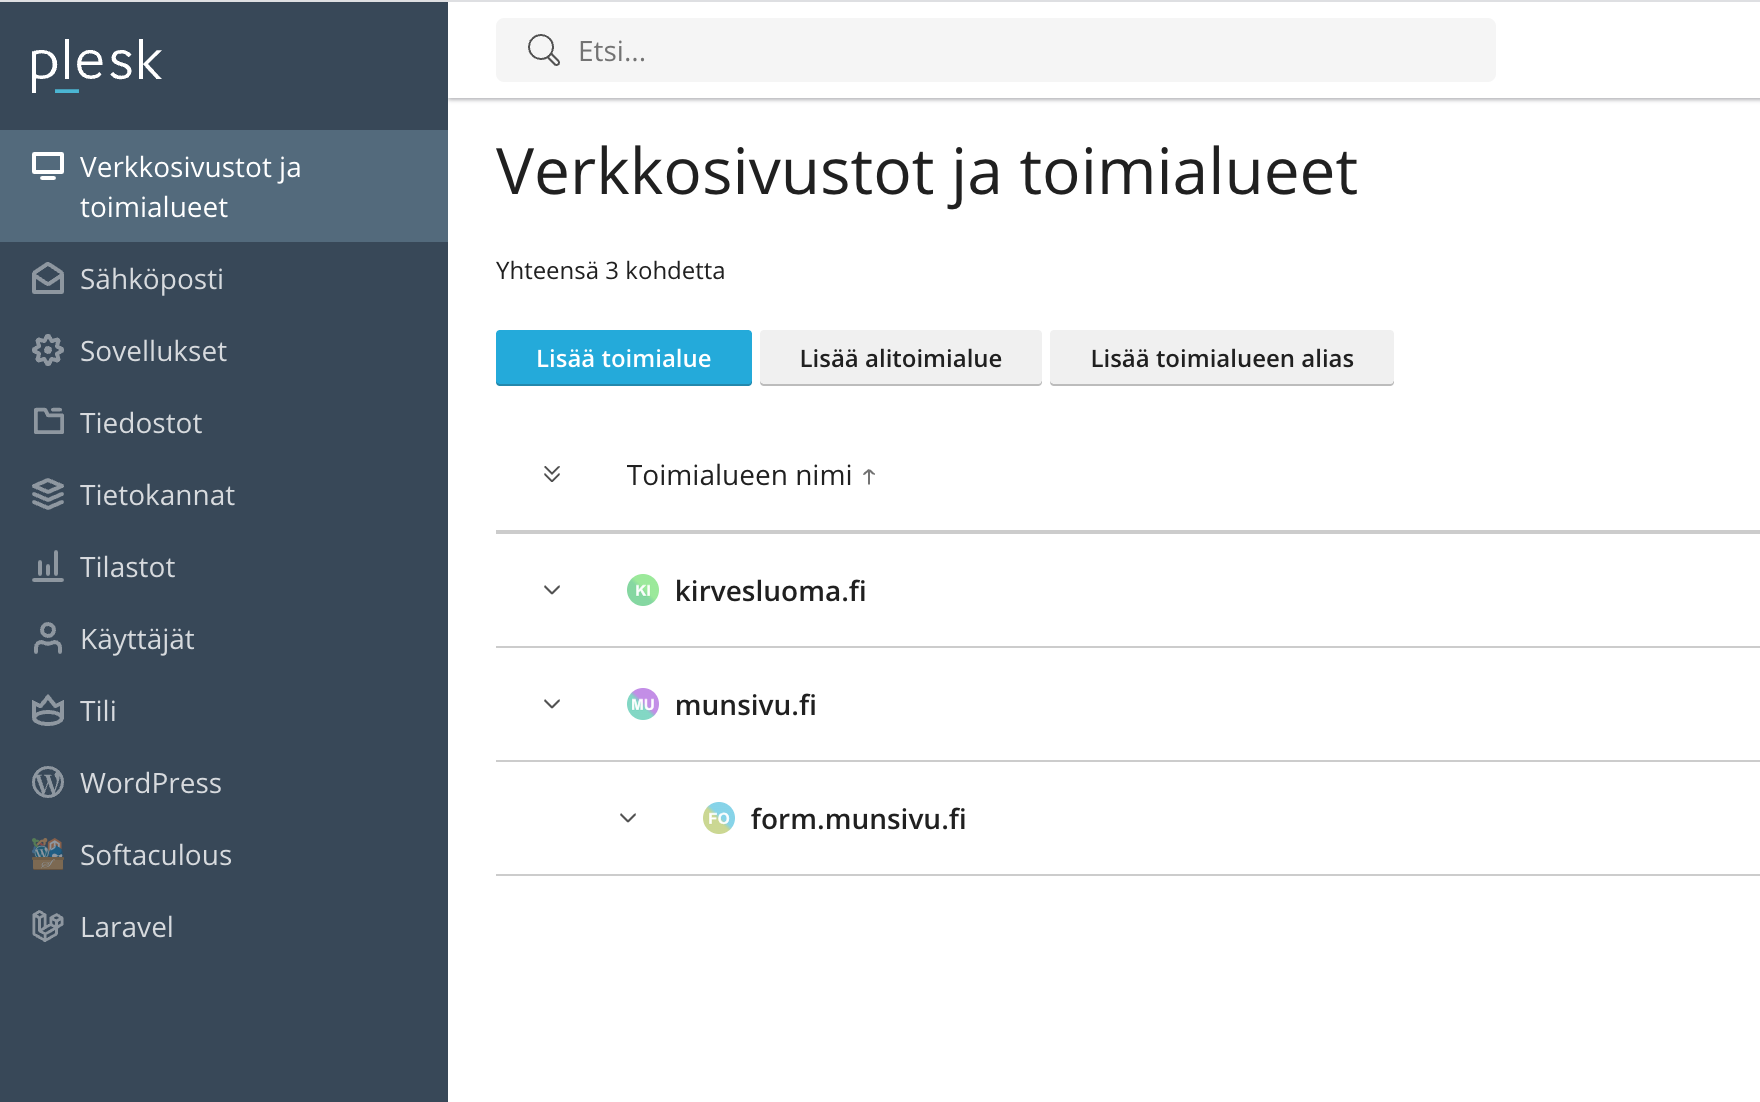1760x1102 pixels.
Task: Click the Lisää toimialue button
Action: (x=623, y=357)
